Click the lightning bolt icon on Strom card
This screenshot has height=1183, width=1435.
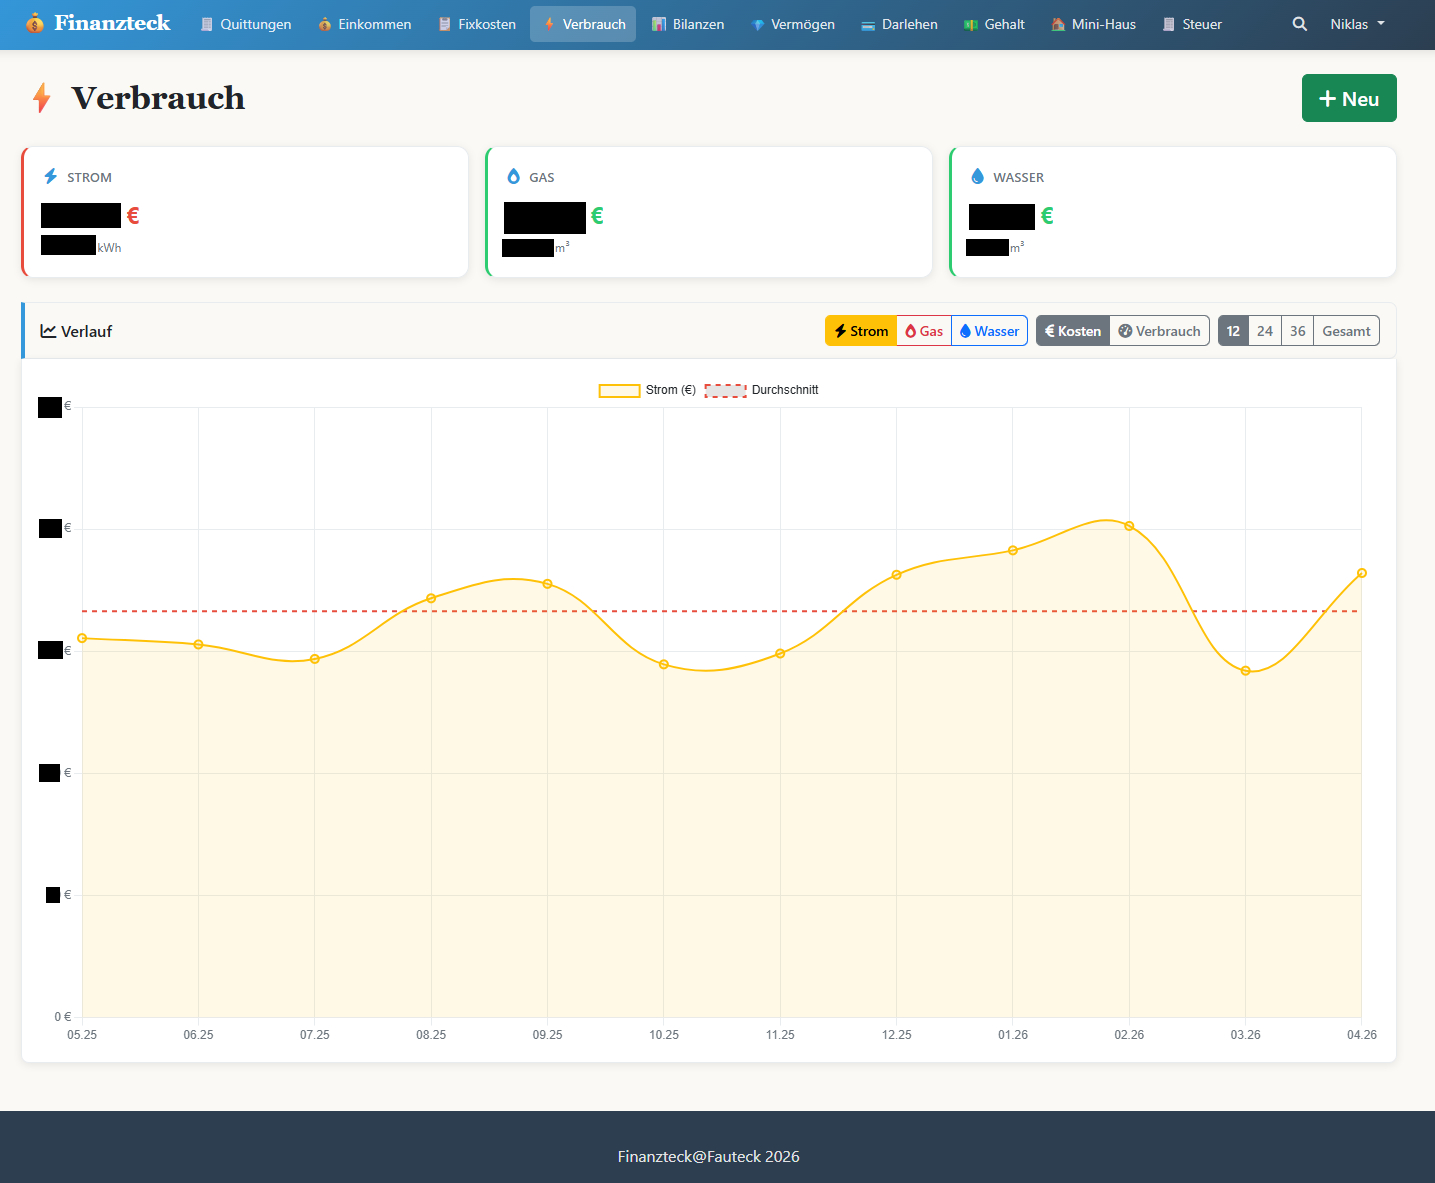(51, 176)
